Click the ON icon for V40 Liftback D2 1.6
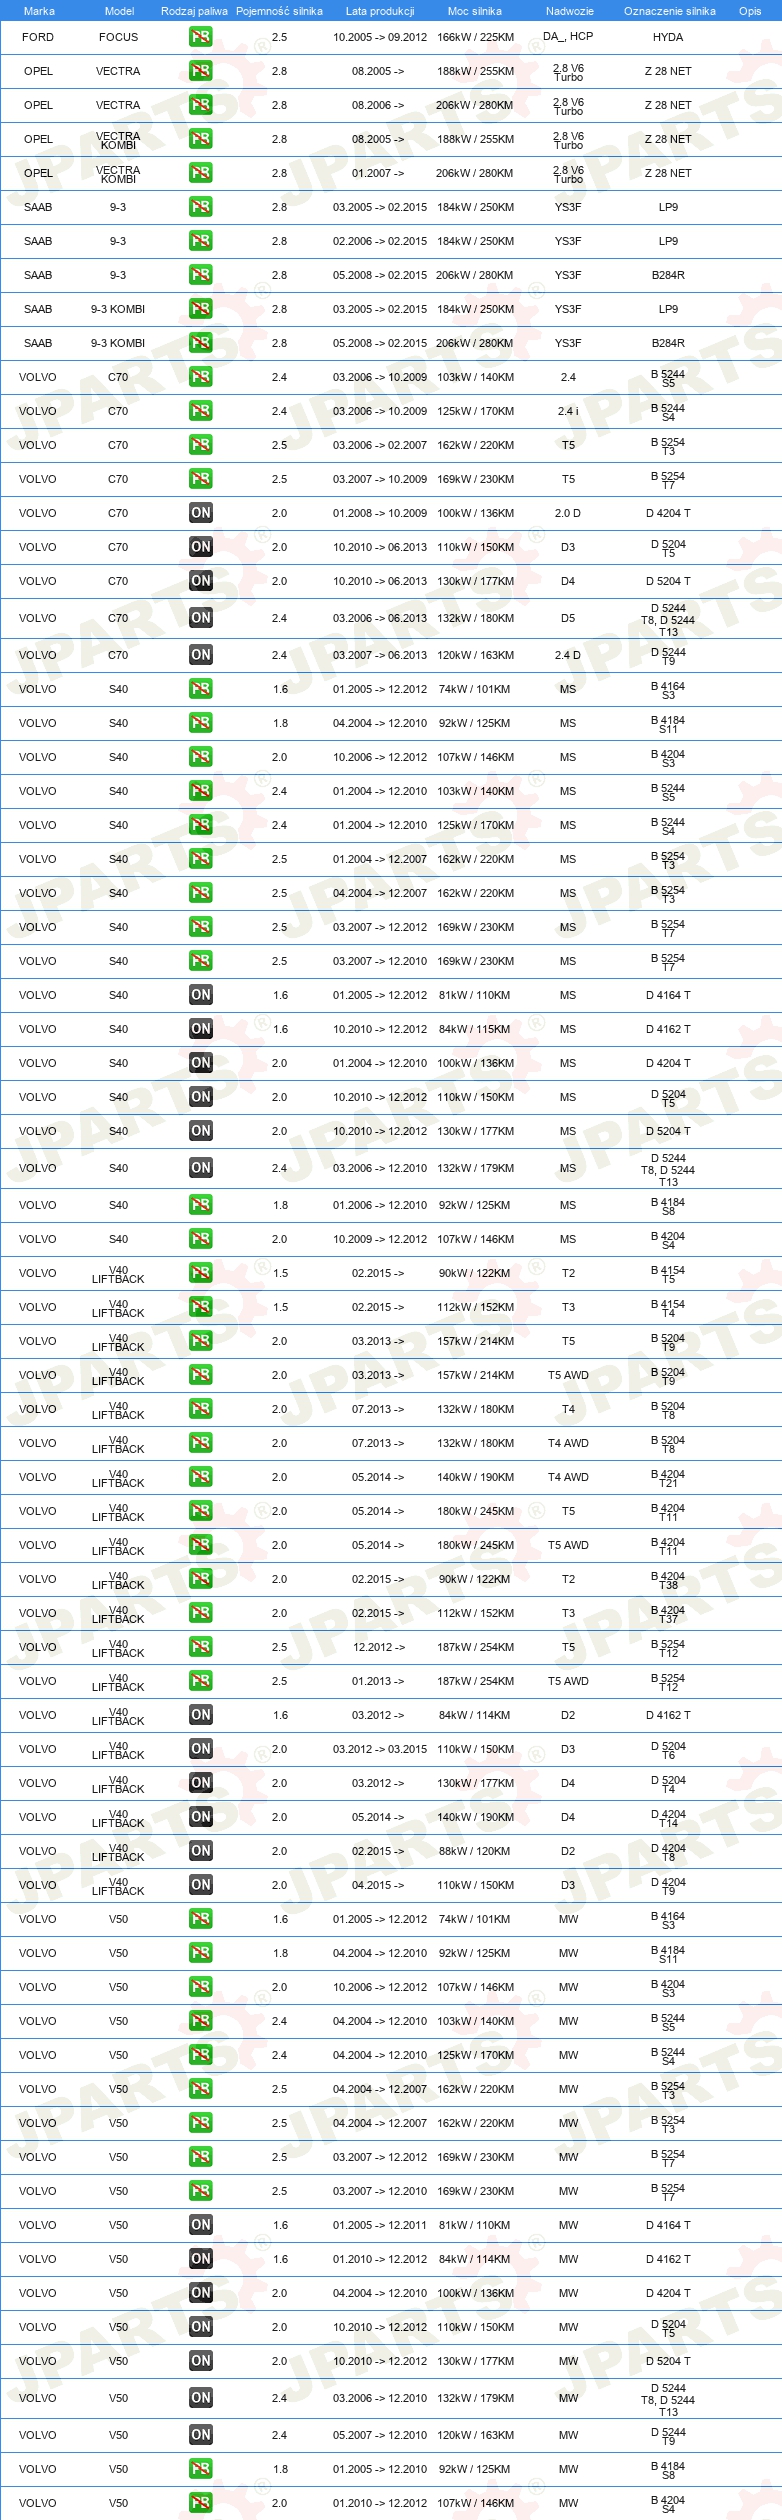The image size is (782, 2520). pyautogui.click(x=201, y=1715)
